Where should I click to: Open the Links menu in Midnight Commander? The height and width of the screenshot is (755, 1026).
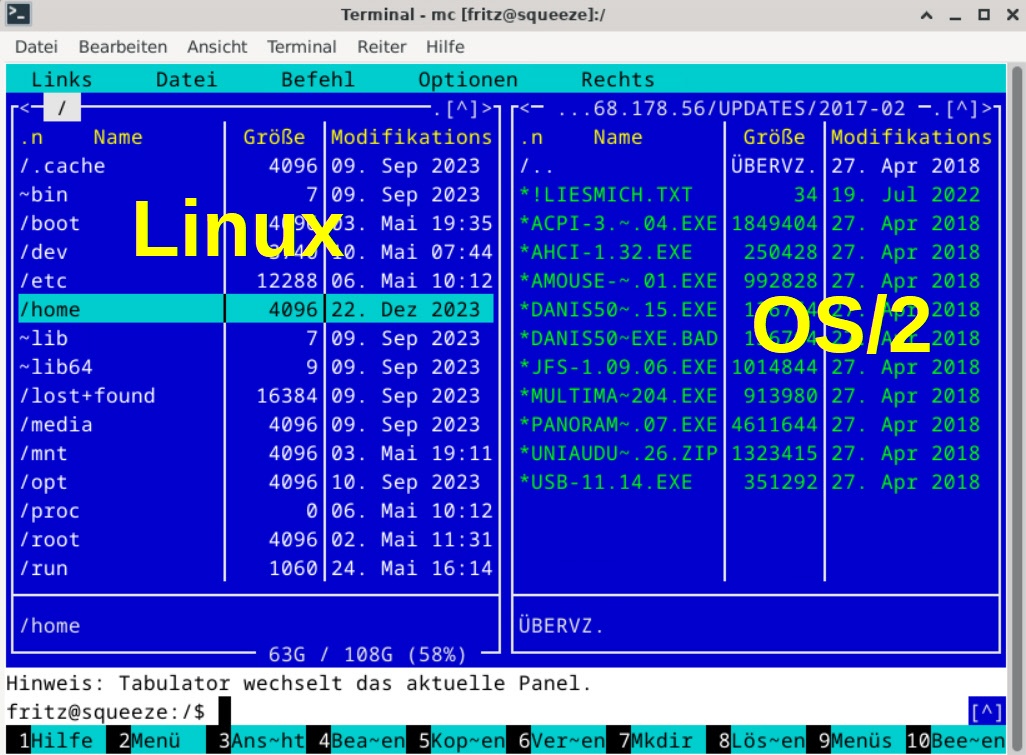click(62, 80)
